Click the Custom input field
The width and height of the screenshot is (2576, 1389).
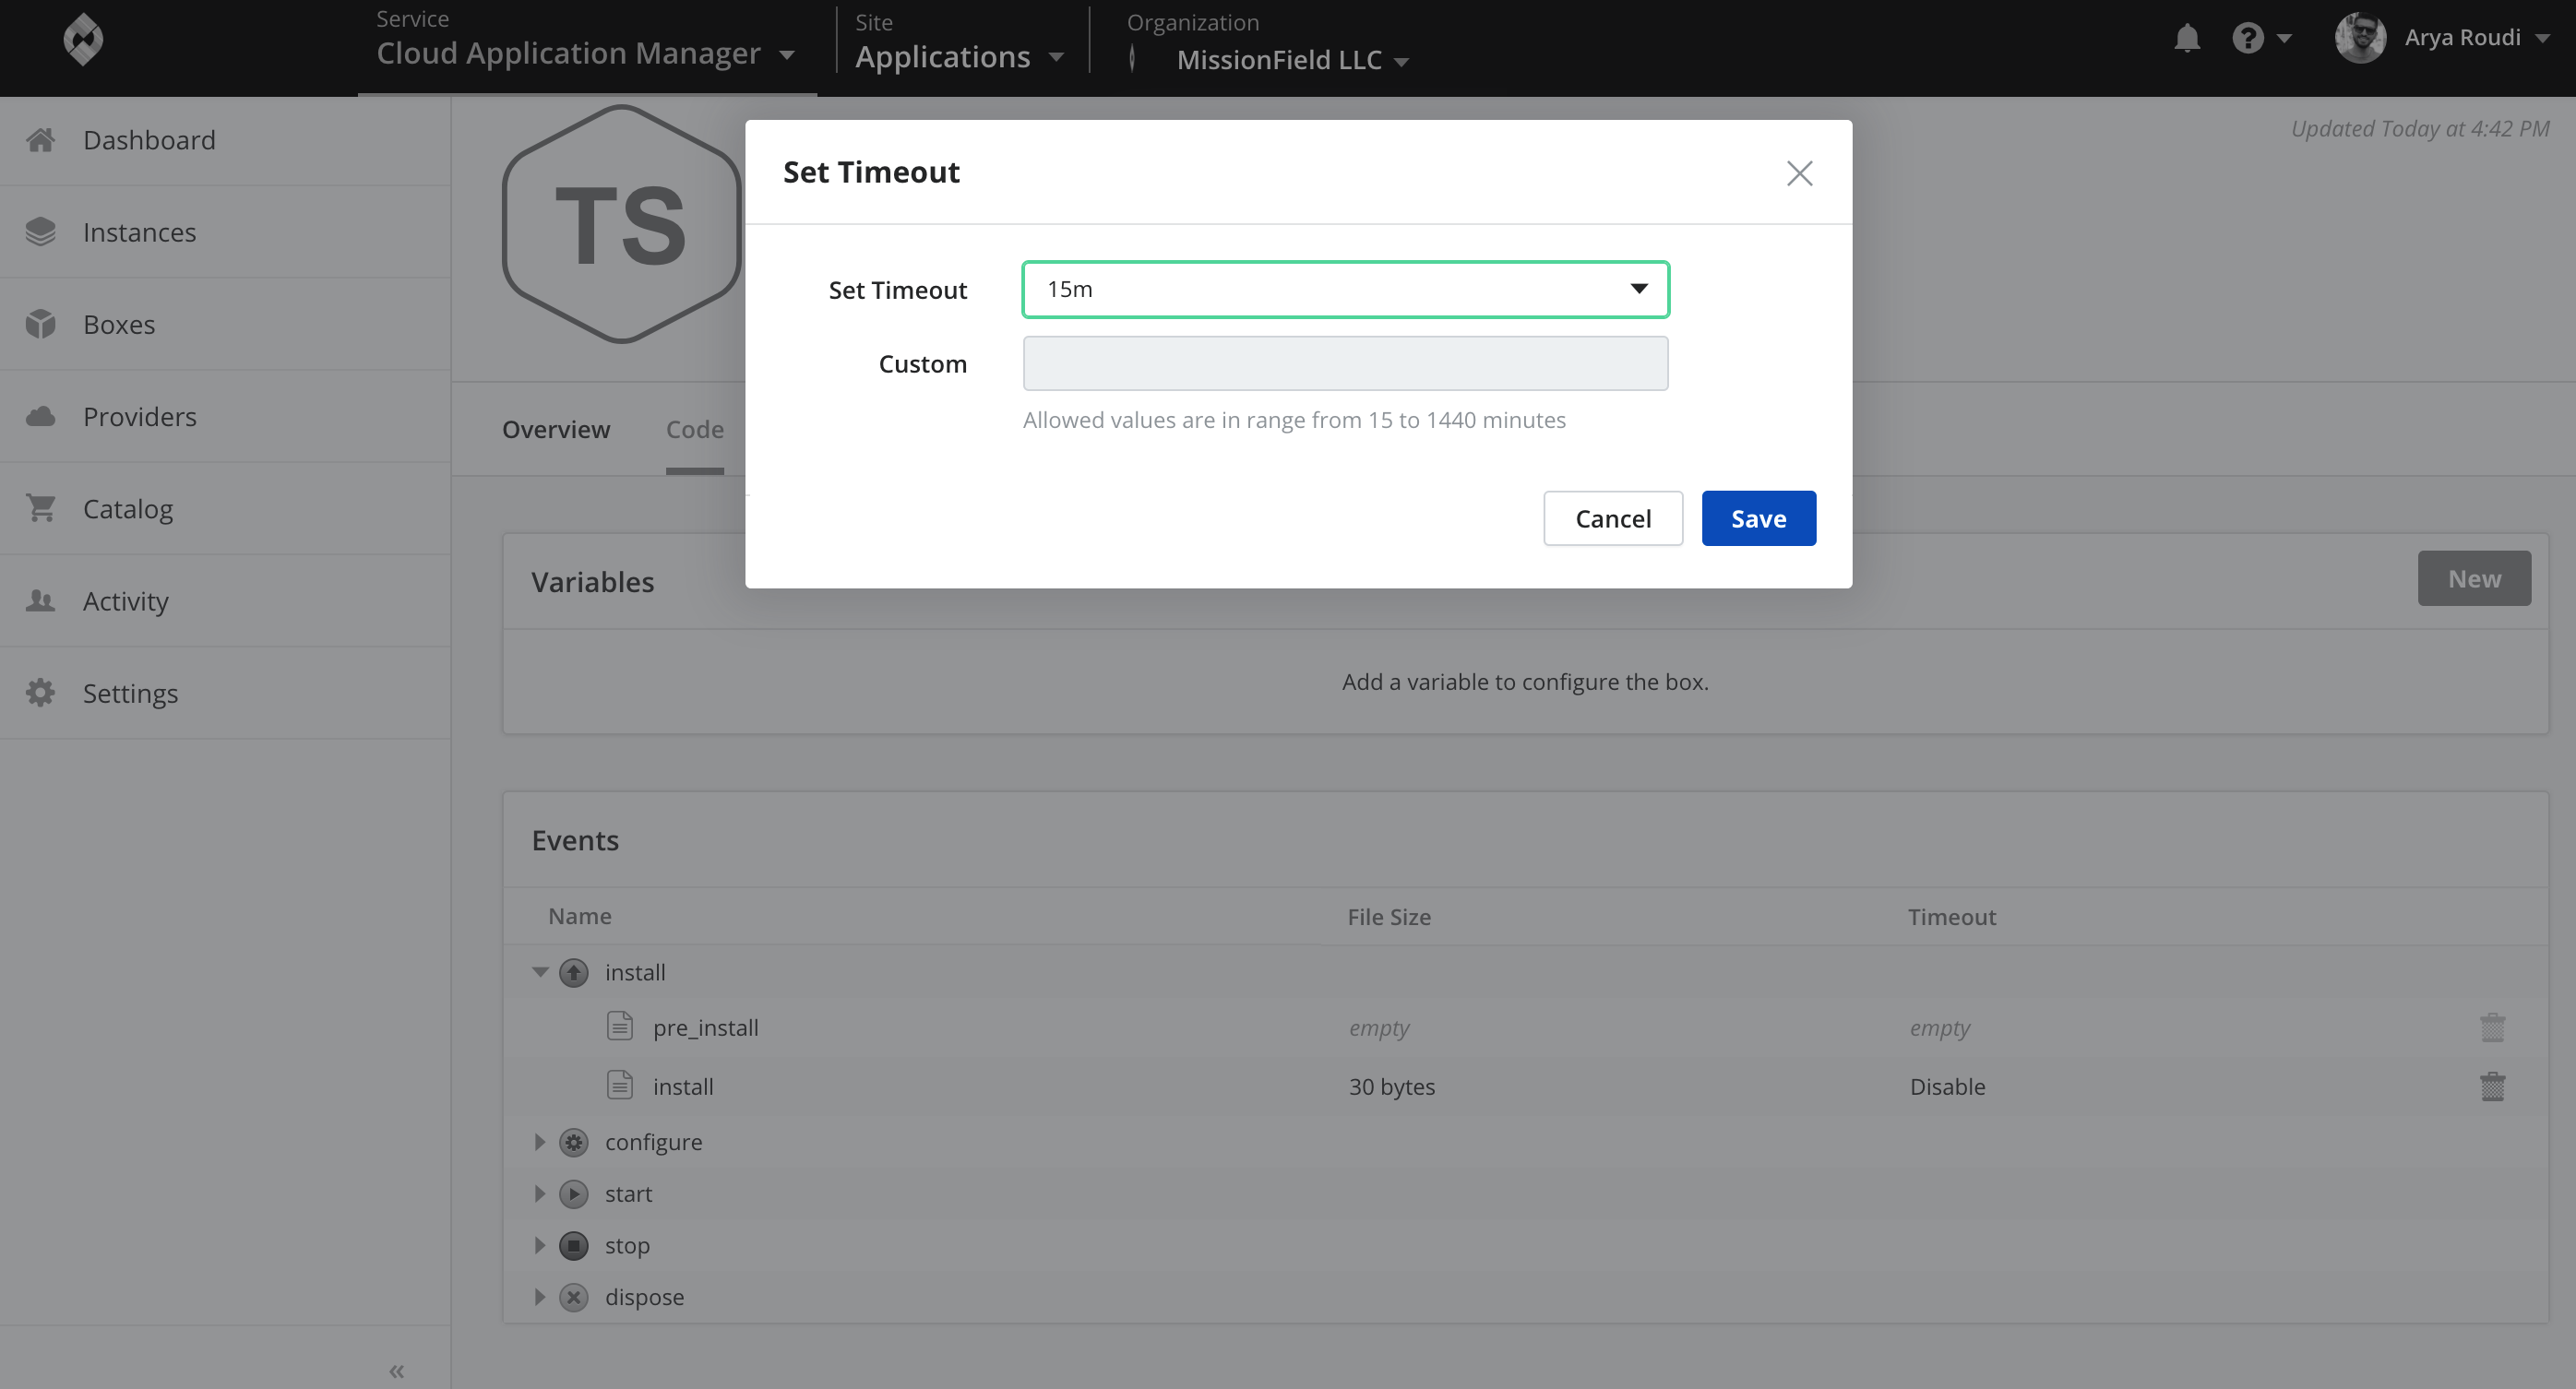(x=1344, y=361)
